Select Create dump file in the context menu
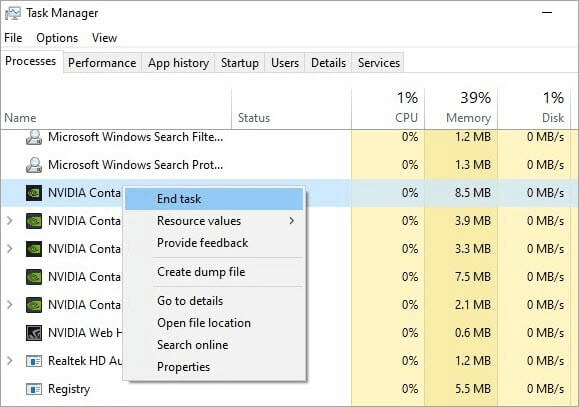This screenshot has height=407, width=579. (214, 272)
